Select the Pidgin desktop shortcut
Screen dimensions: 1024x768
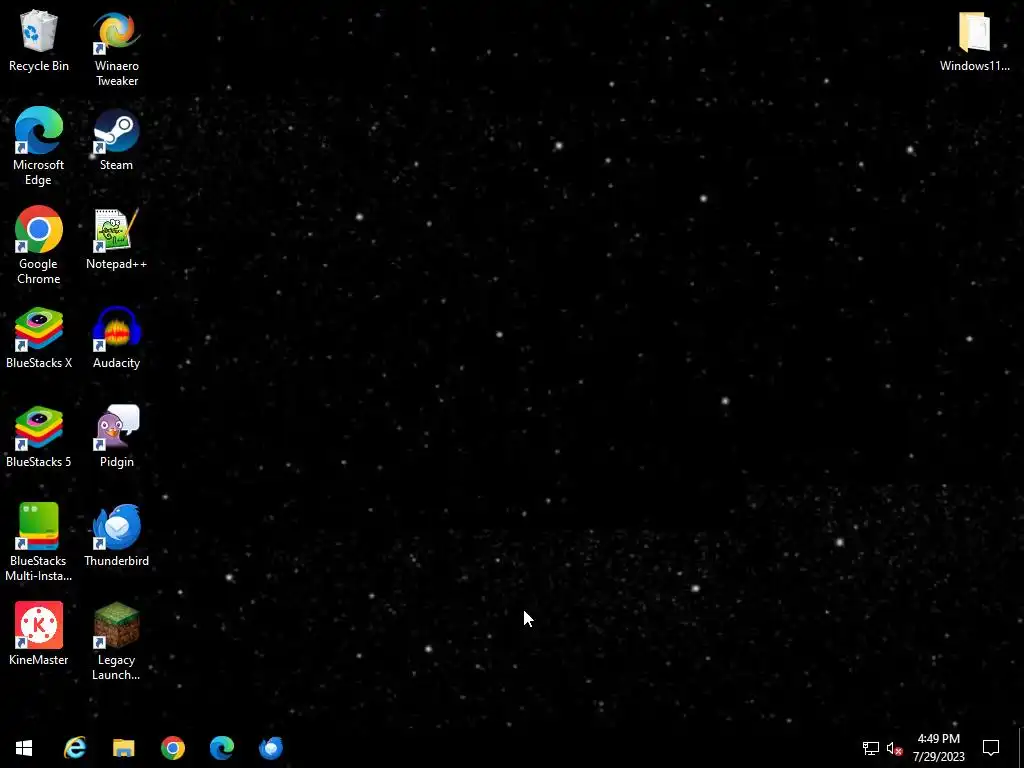point(117,436)
